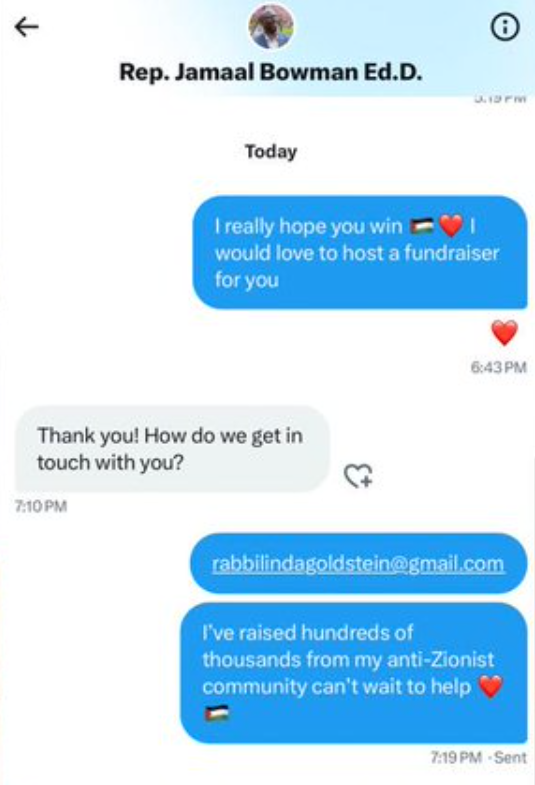This screenshot has height=785, width=535.
Task: Go back using the left arrow
Action: click(x=27, y=27)
